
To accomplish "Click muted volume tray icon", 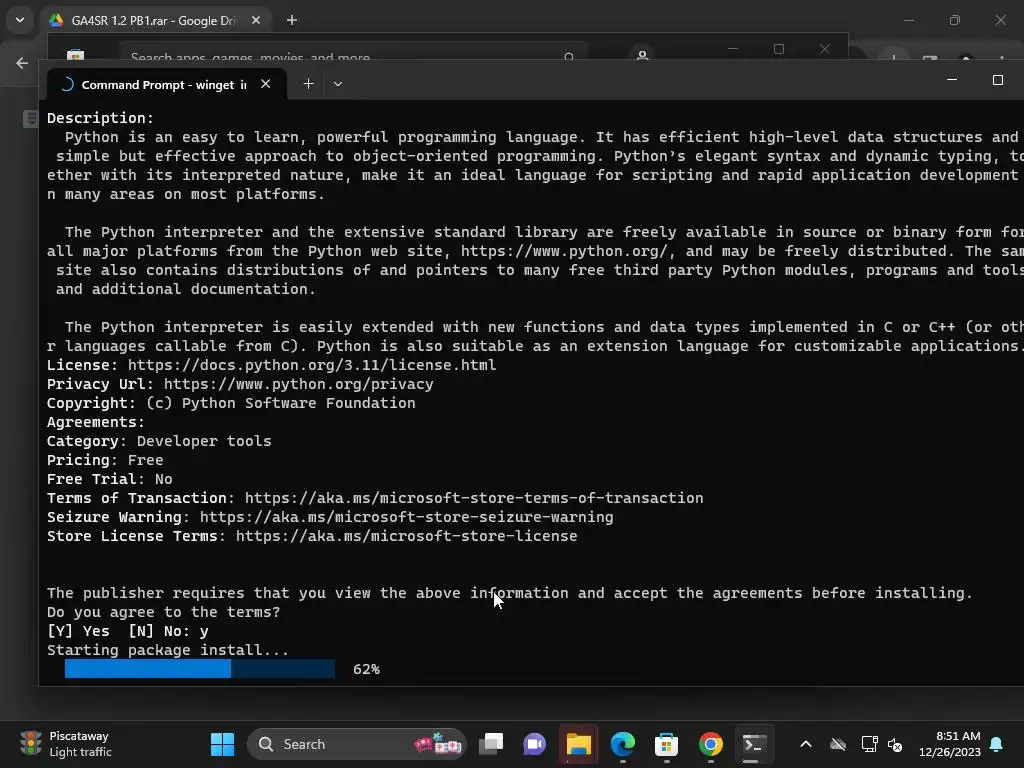I will point(895,744).
